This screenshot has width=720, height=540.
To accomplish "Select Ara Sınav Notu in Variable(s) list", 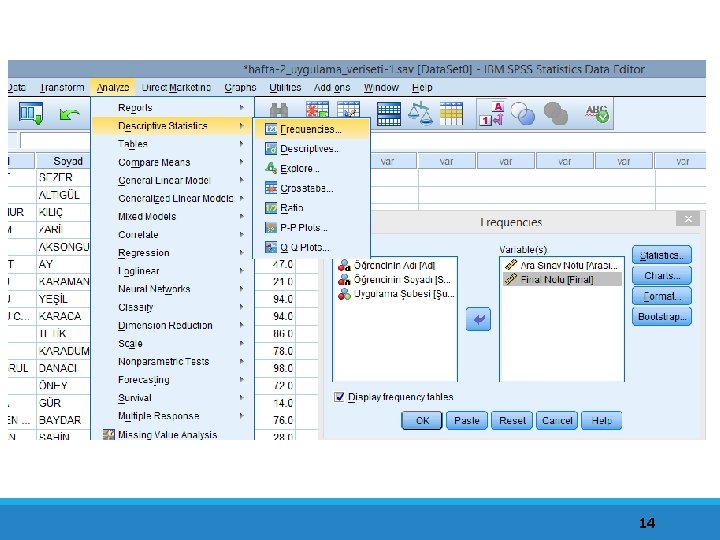I will pos(561,265).
